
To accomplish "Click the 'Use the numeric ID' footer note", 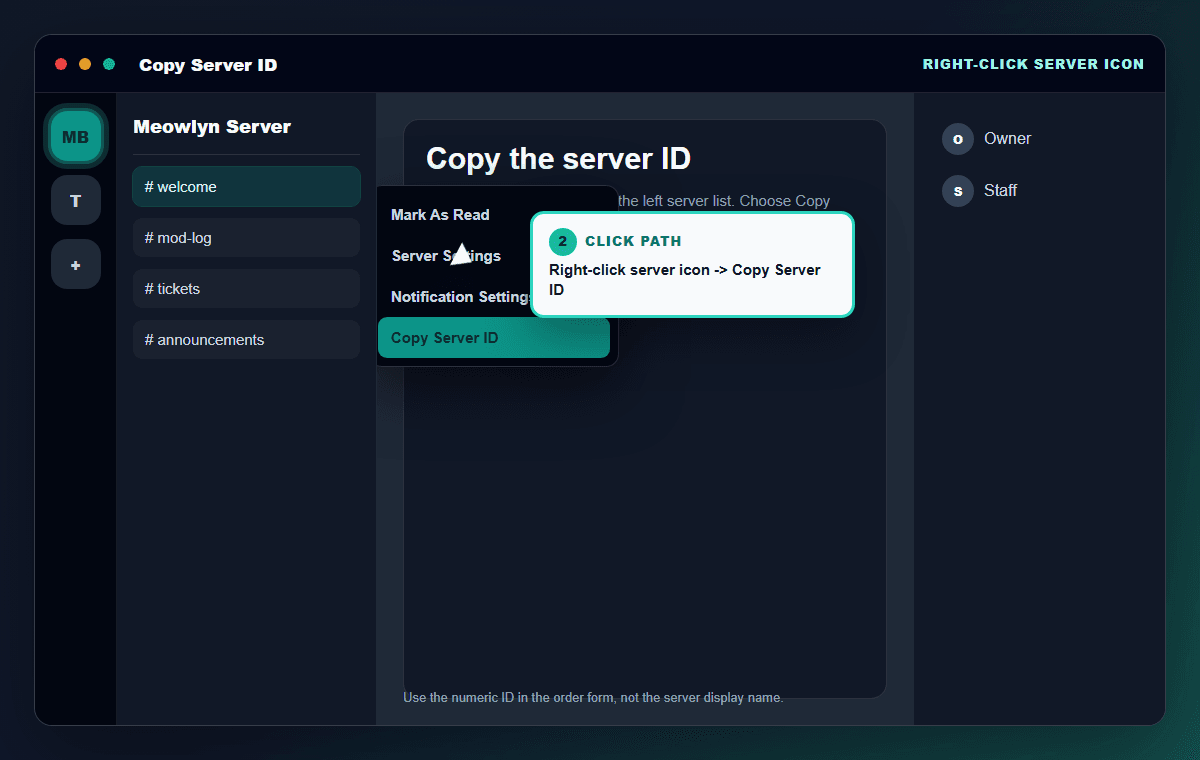I will 593,697.
